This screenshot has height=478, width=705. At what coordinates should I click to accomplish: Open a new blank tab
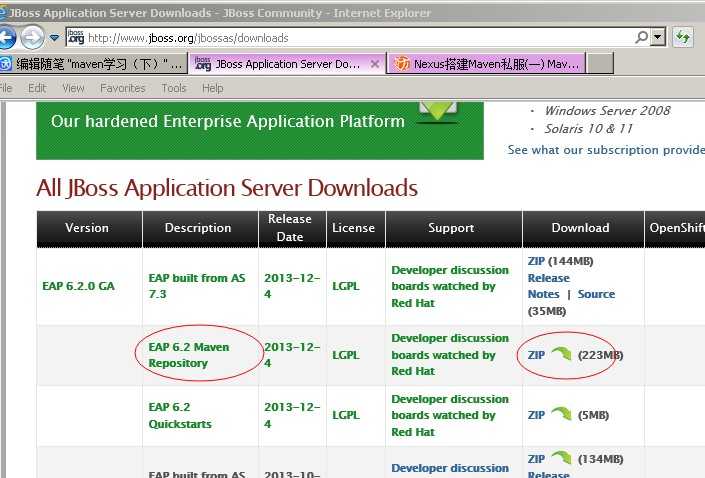600,64
